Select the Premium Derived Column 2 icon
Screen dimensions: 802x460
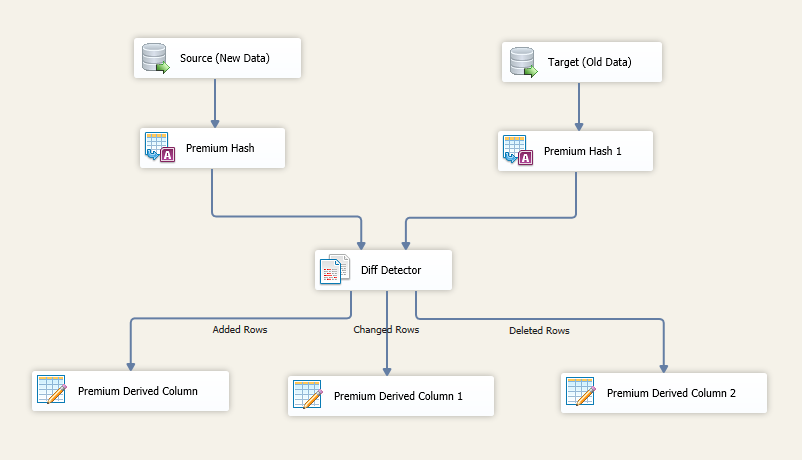(581, 393)
